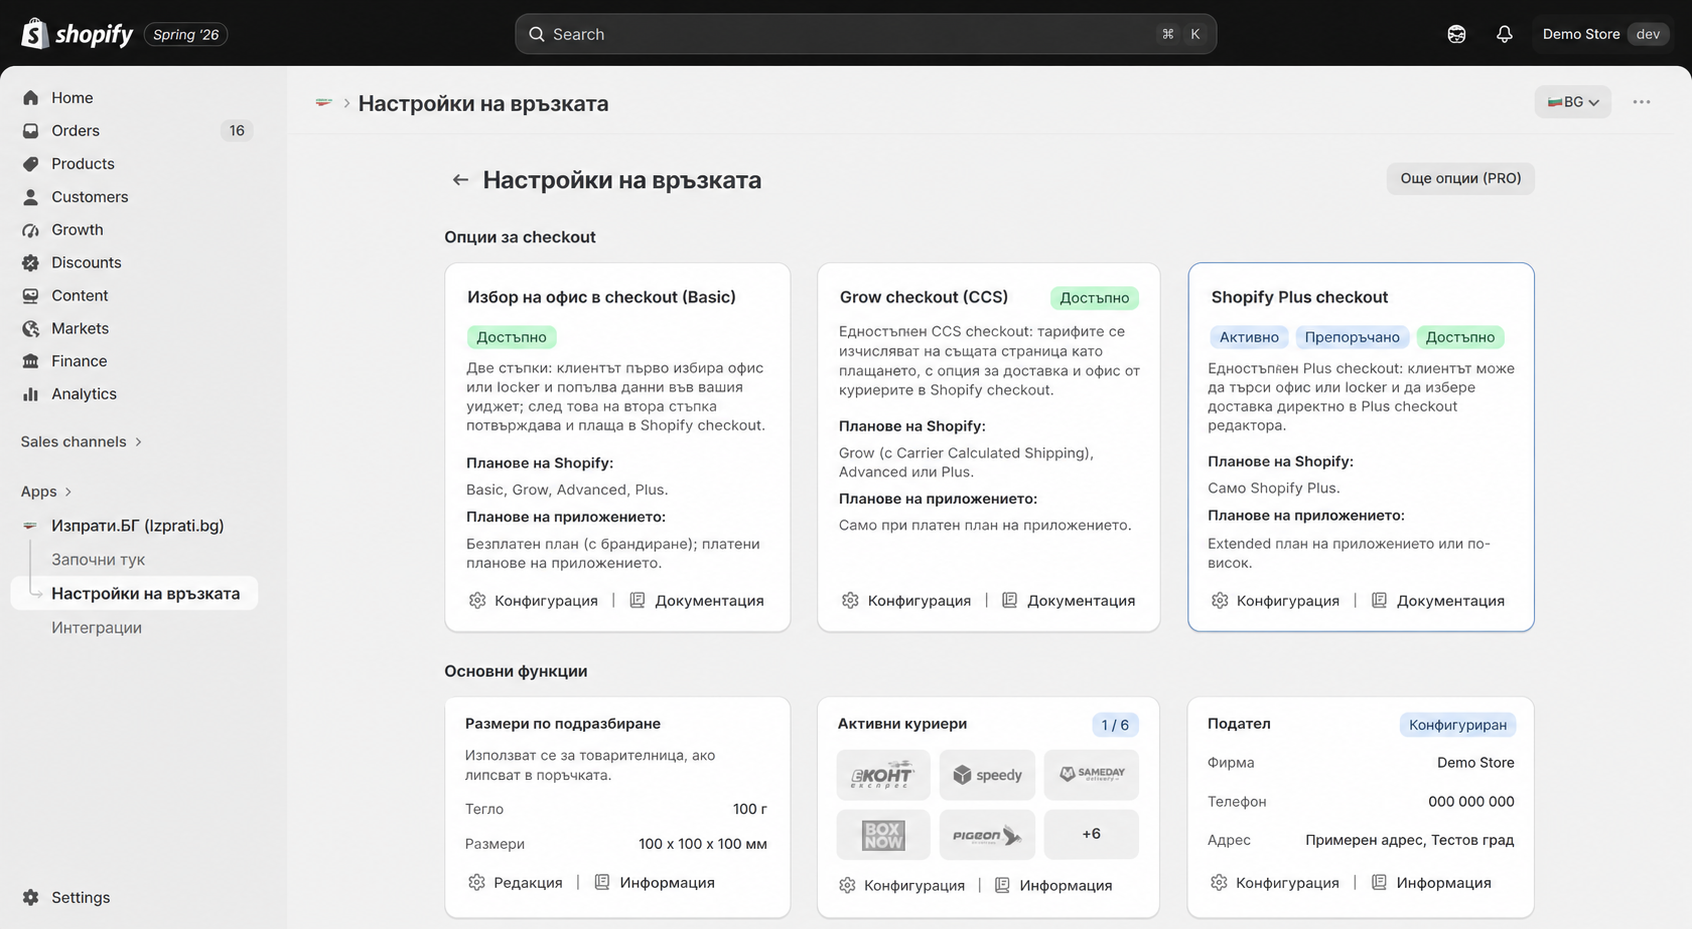Viewport: 1692px width, 929px height.
Task: Open Конфигурация in the Подател card
Action: 1274,883
